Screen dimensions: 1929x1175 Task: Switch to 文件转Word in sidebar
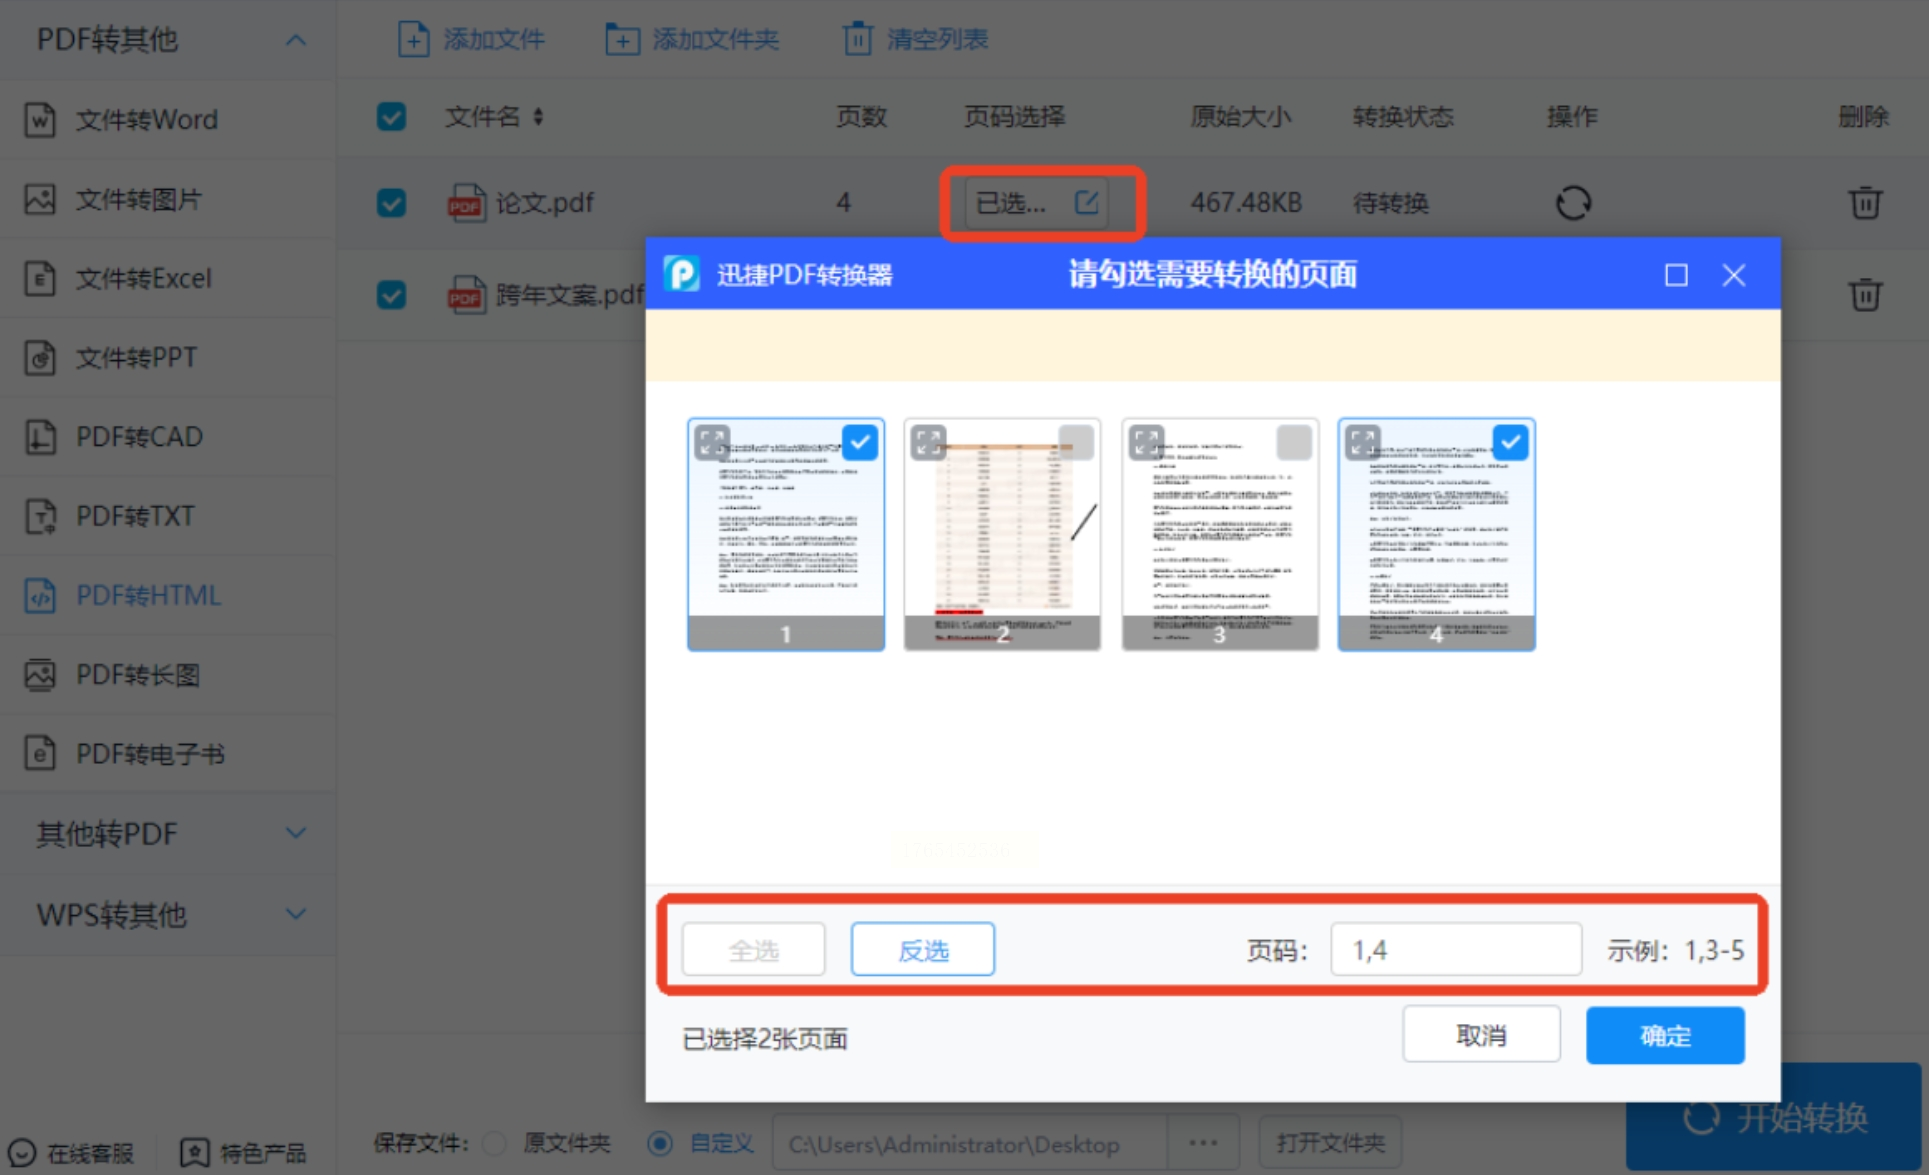(x=146, y=120)
